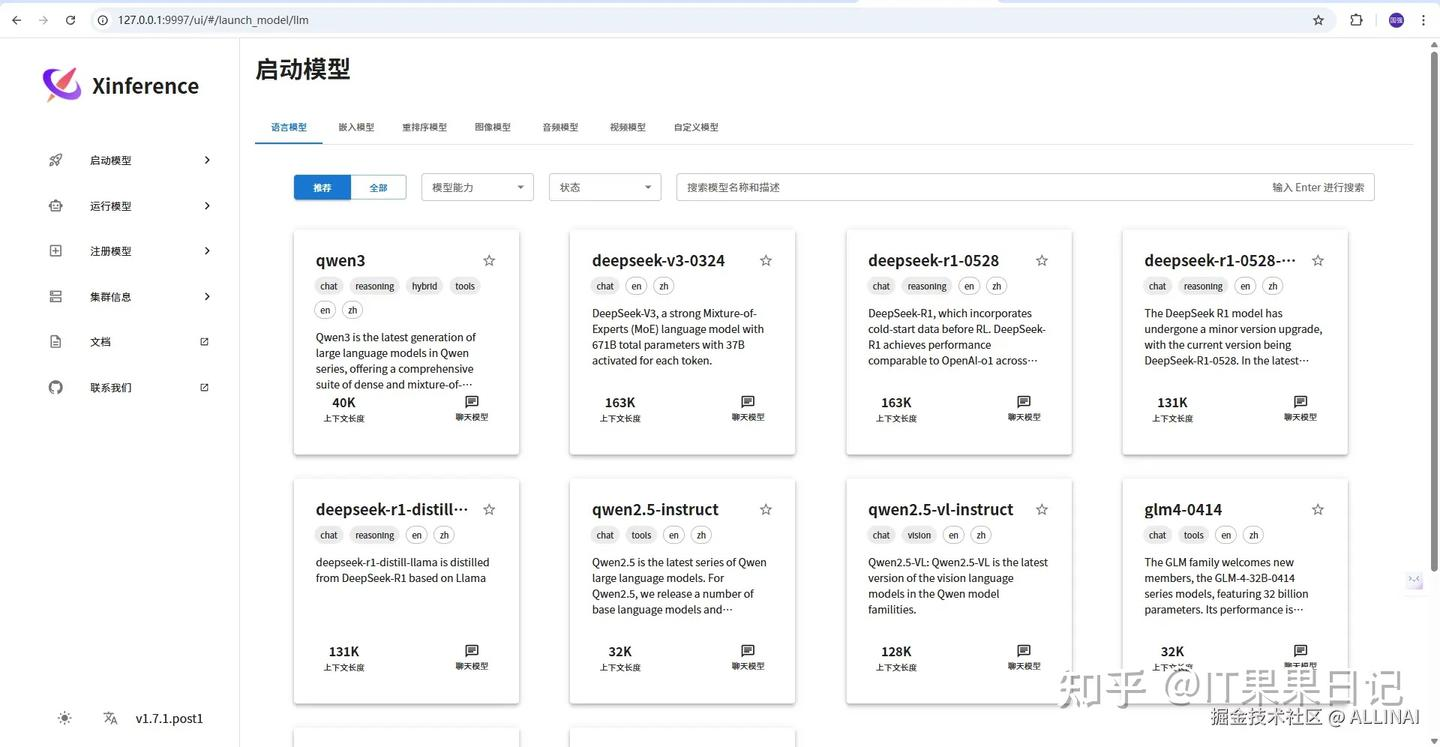
Task: Expand the 集群信息 chevron in sidebar
Action: coord(207,297)
